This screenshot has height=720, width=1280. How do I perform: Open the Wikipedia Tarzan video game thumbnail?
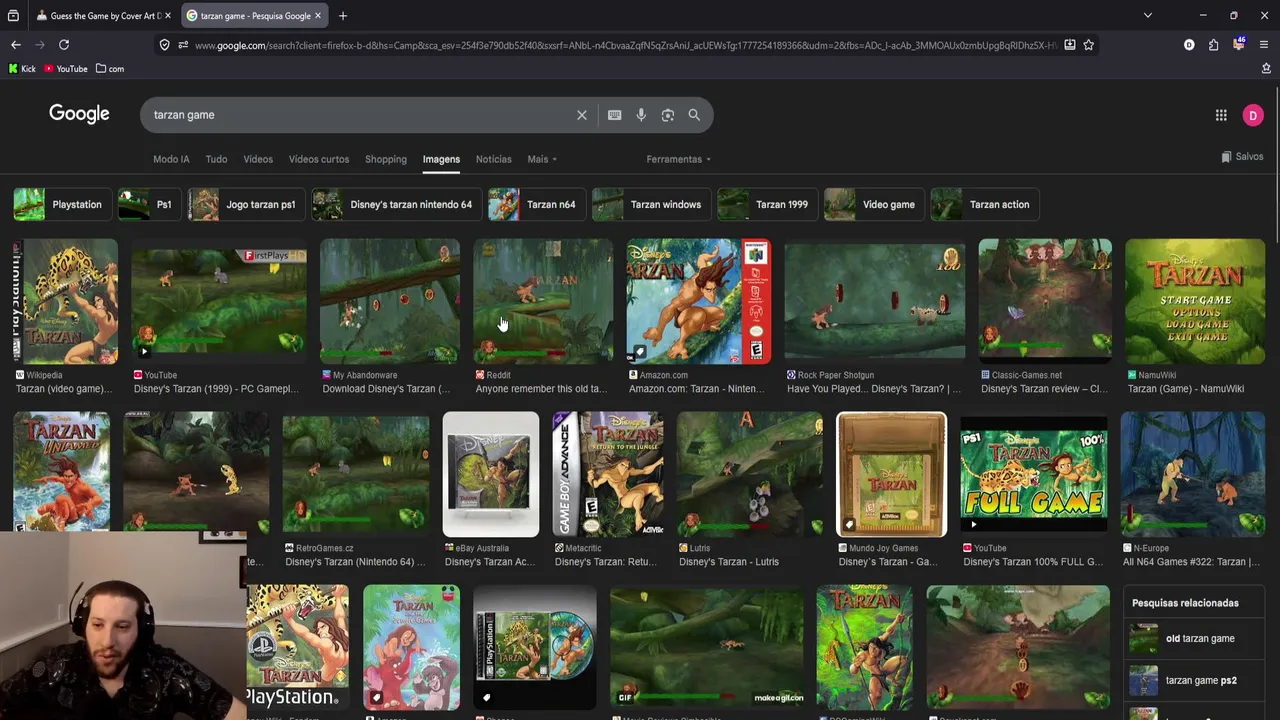click(65, 301)
